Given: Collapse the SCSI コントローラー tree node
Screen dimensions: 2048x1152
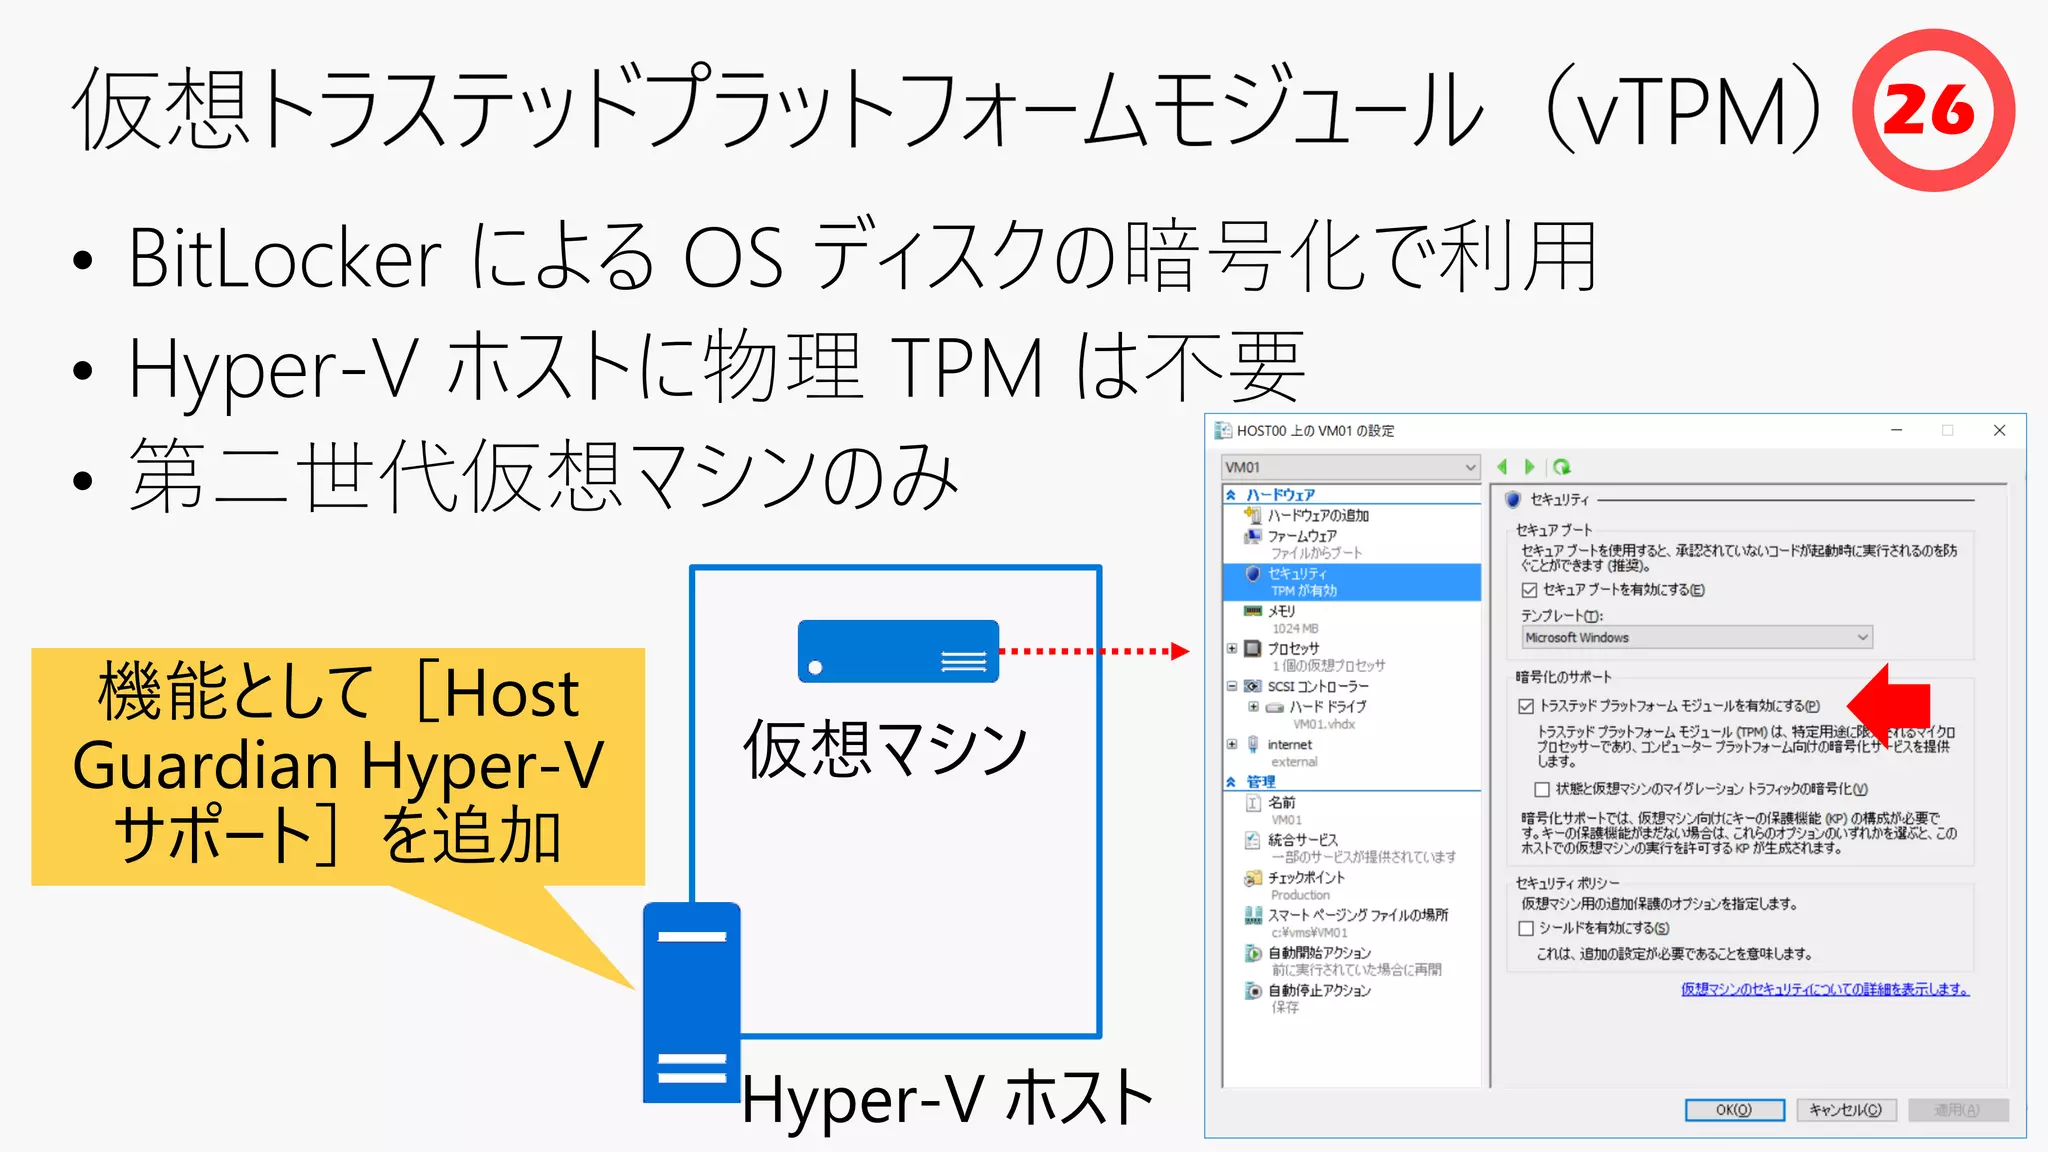Looking at the screenshot, I should coord(1232,686).
